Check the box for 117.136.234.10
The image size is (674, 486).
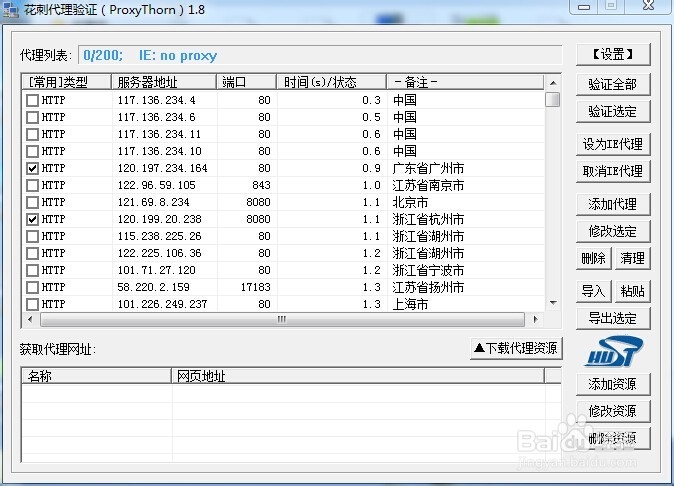pyautogui.click(x=32, y=151)
